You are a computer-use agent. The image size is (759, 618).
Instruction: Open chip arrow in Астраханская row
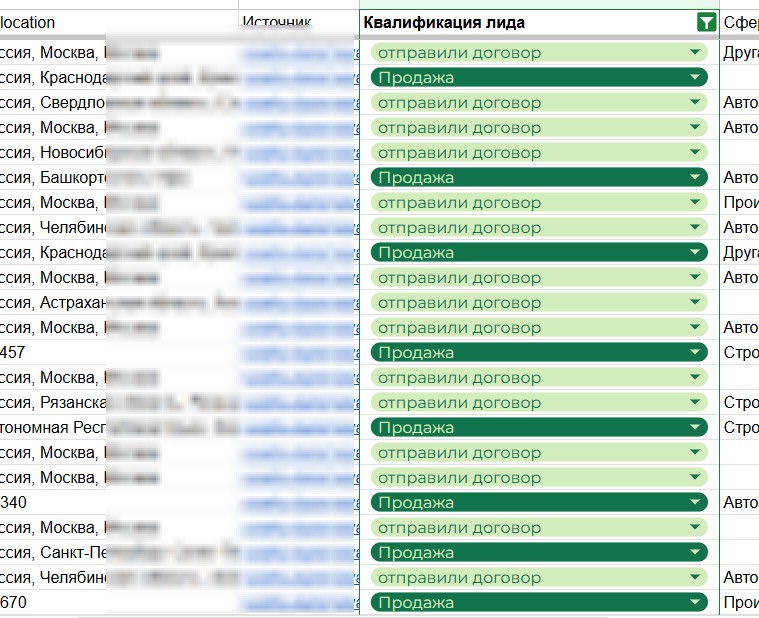tap(695, 303)
